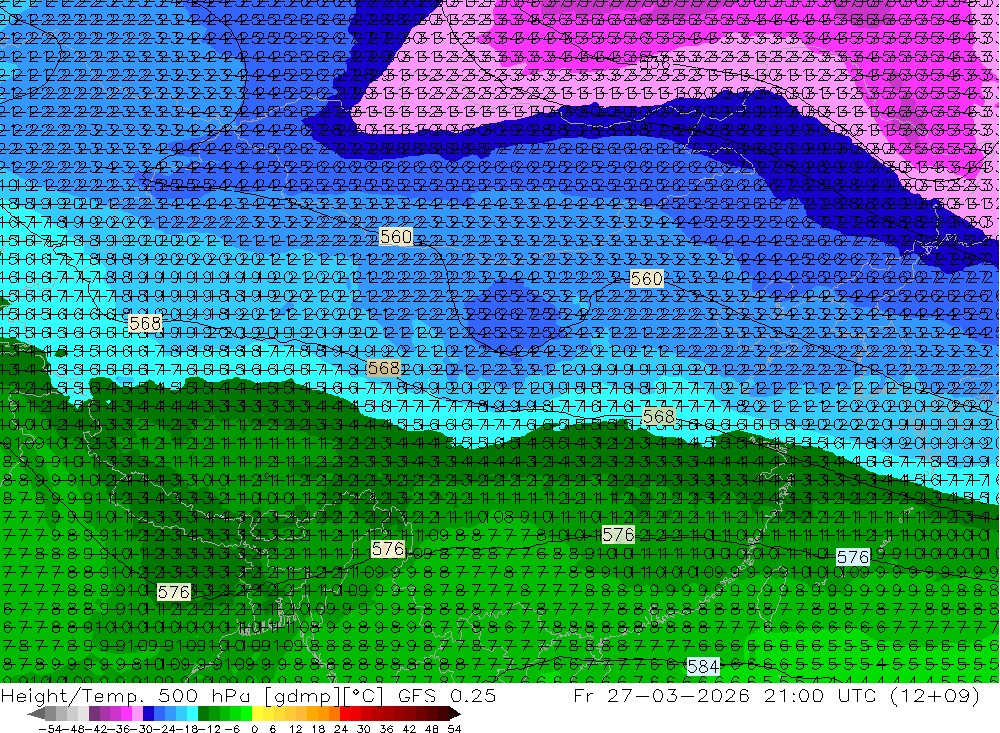Screen dimensions: 1000x733
Task: Click the darkest green legend swatch
Action: (203, 714)
